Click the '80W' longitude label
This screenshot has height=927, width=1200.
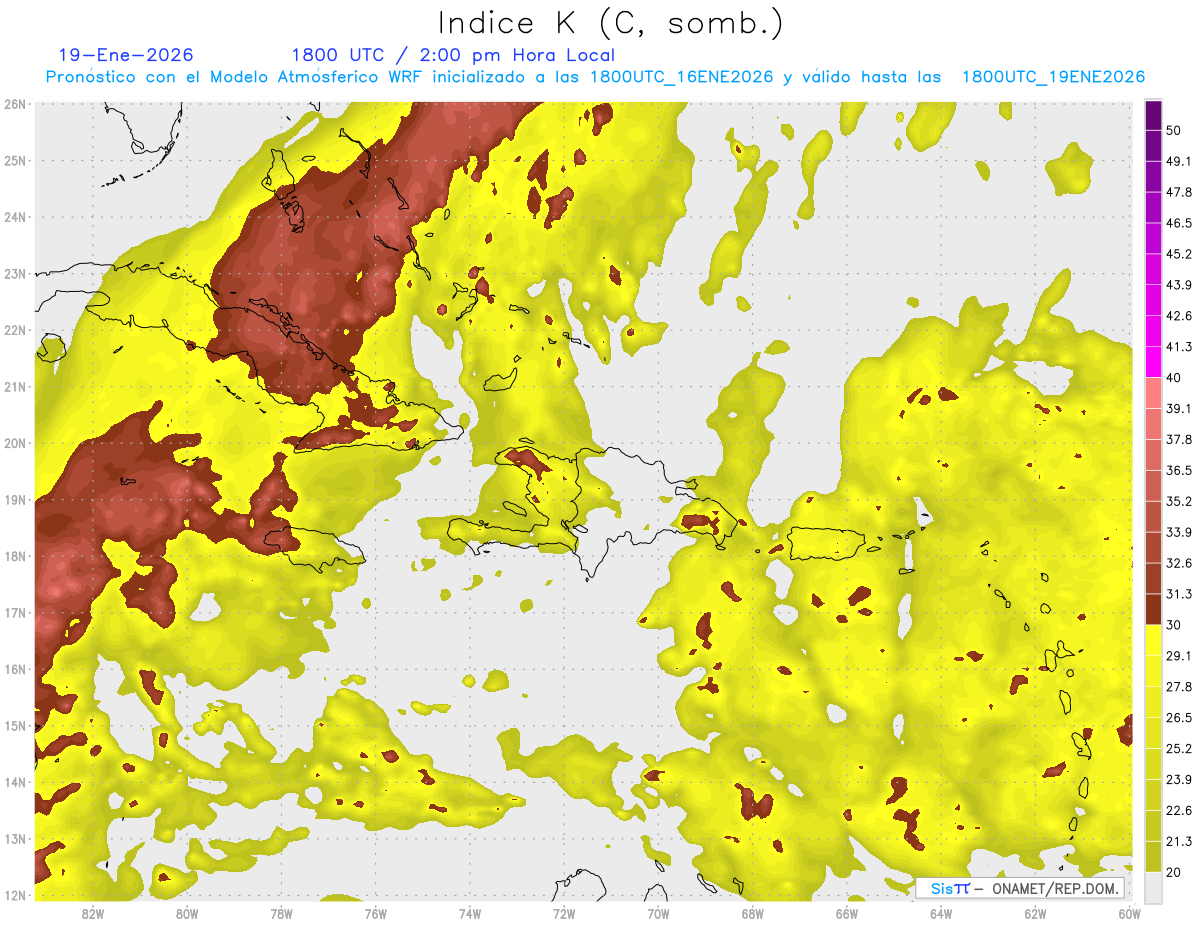pos(187,913)
